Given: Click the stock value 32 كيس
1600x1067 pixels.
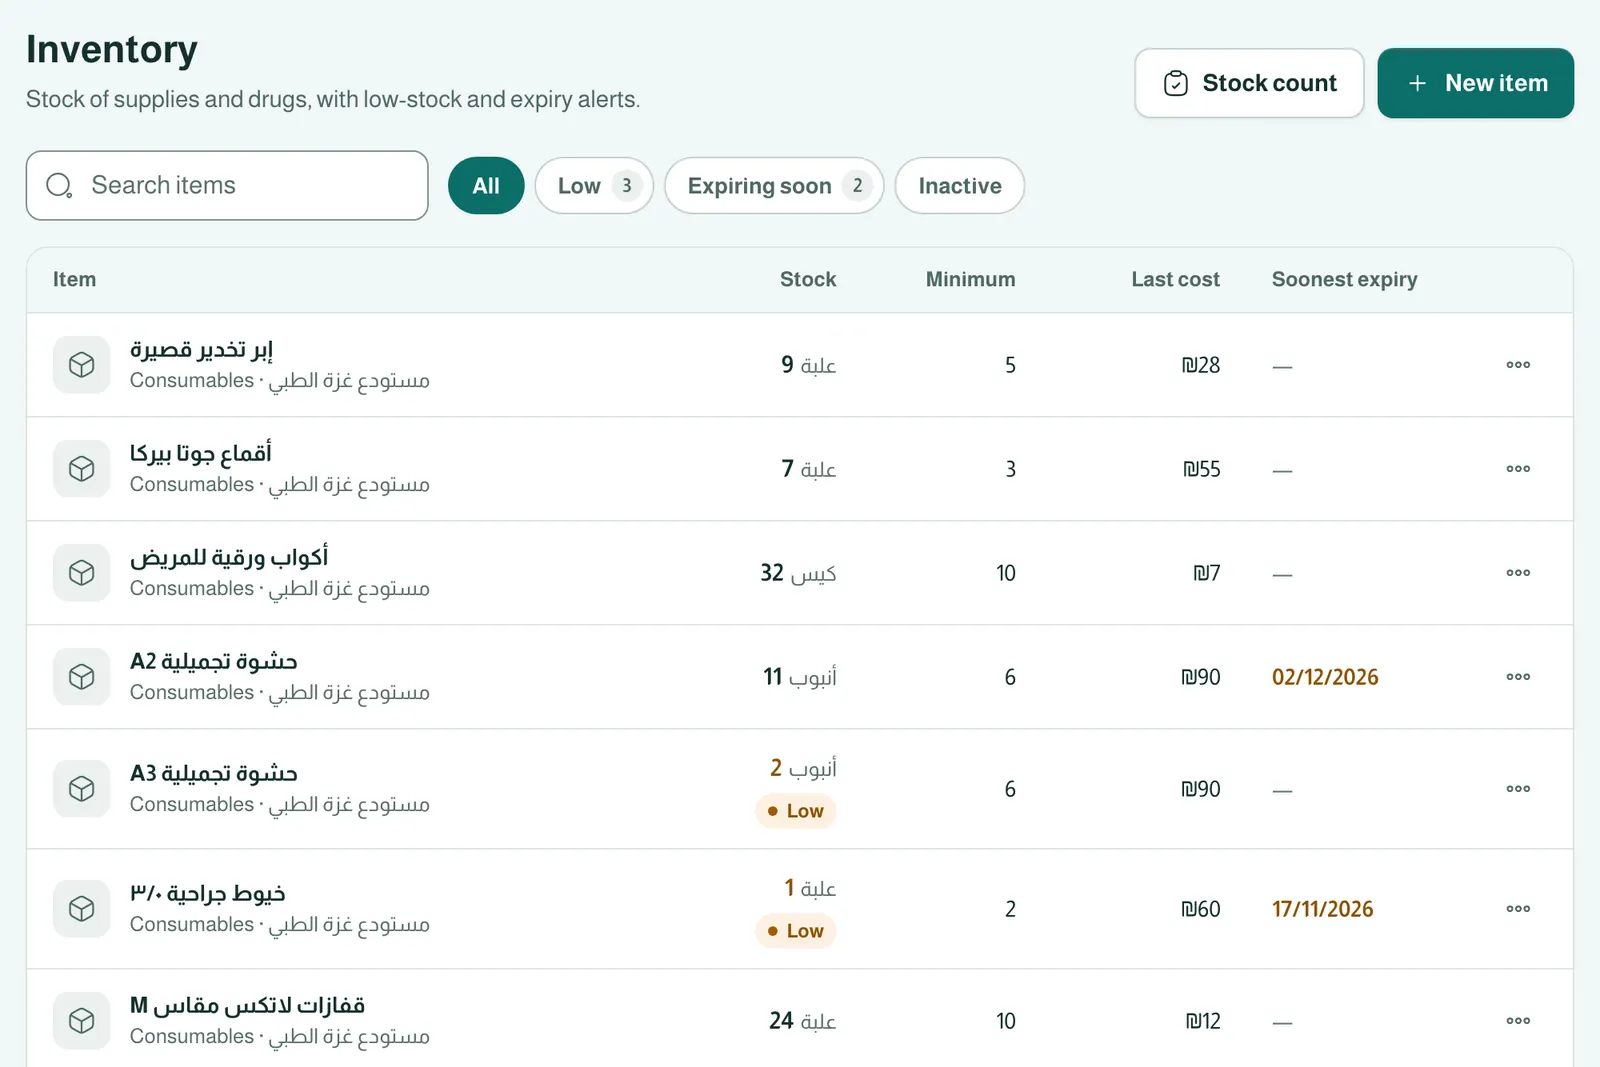Looking at the screenshot, I should click(798, 573).
